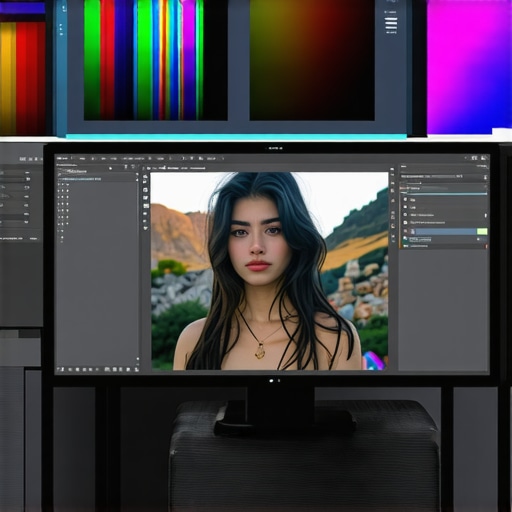Click the magenta-to-blue gradient panel
The height and width of the screenshot is (512, 512).
[469, 67]
